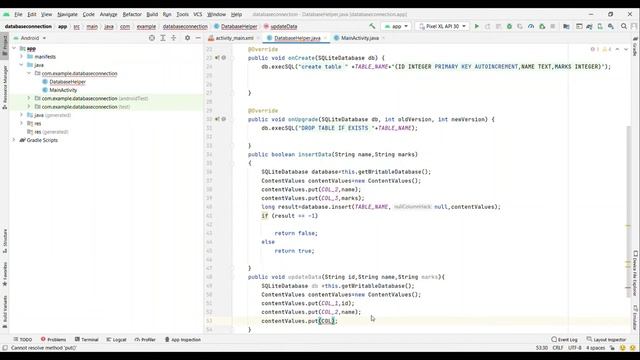Toggle the Project side tool window
Viewport: 640px width, 360px height.
coord(5,45)
